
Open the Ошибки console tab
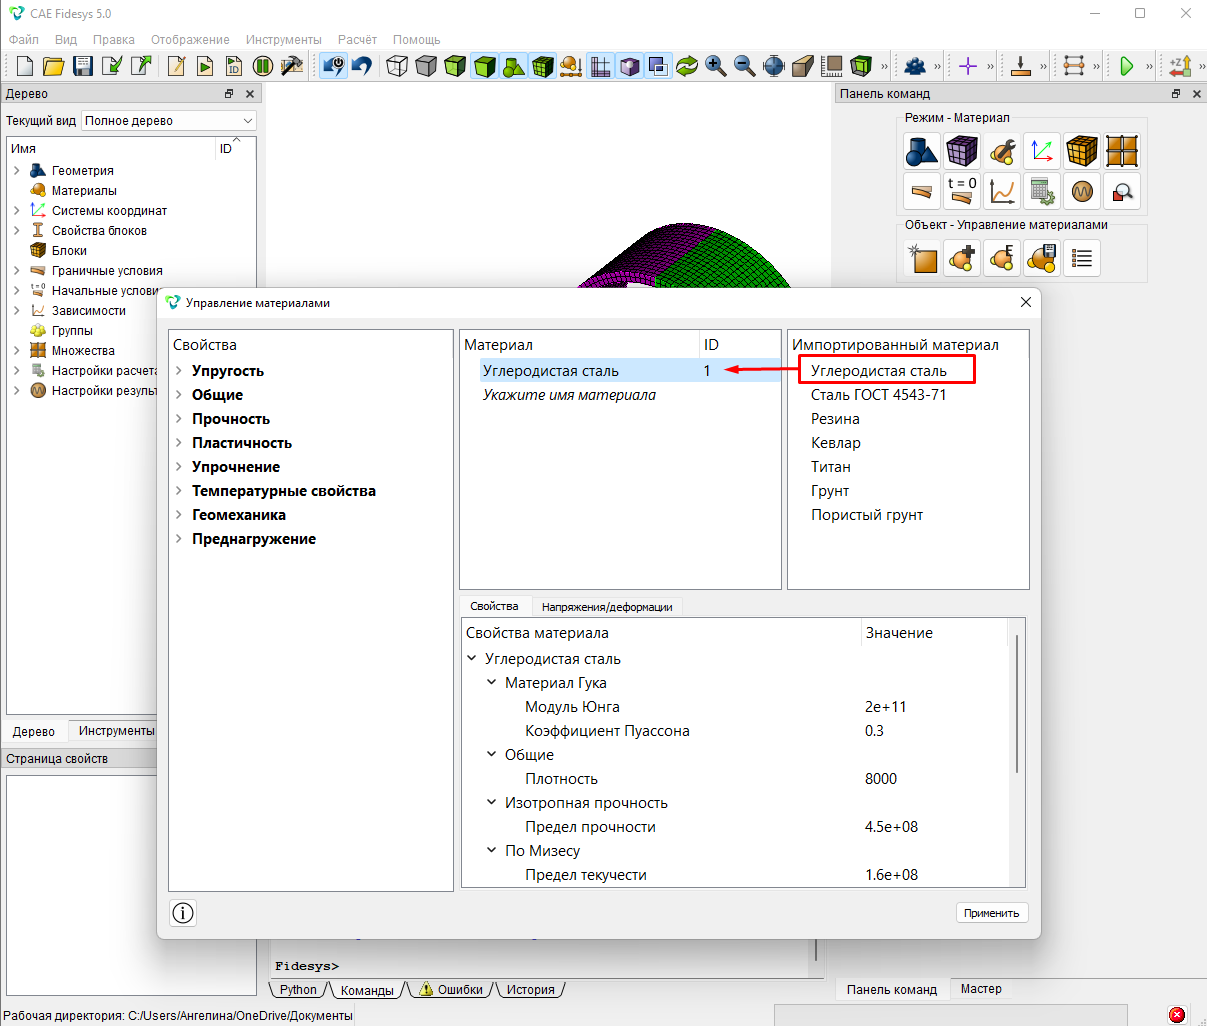coord(451,990)
